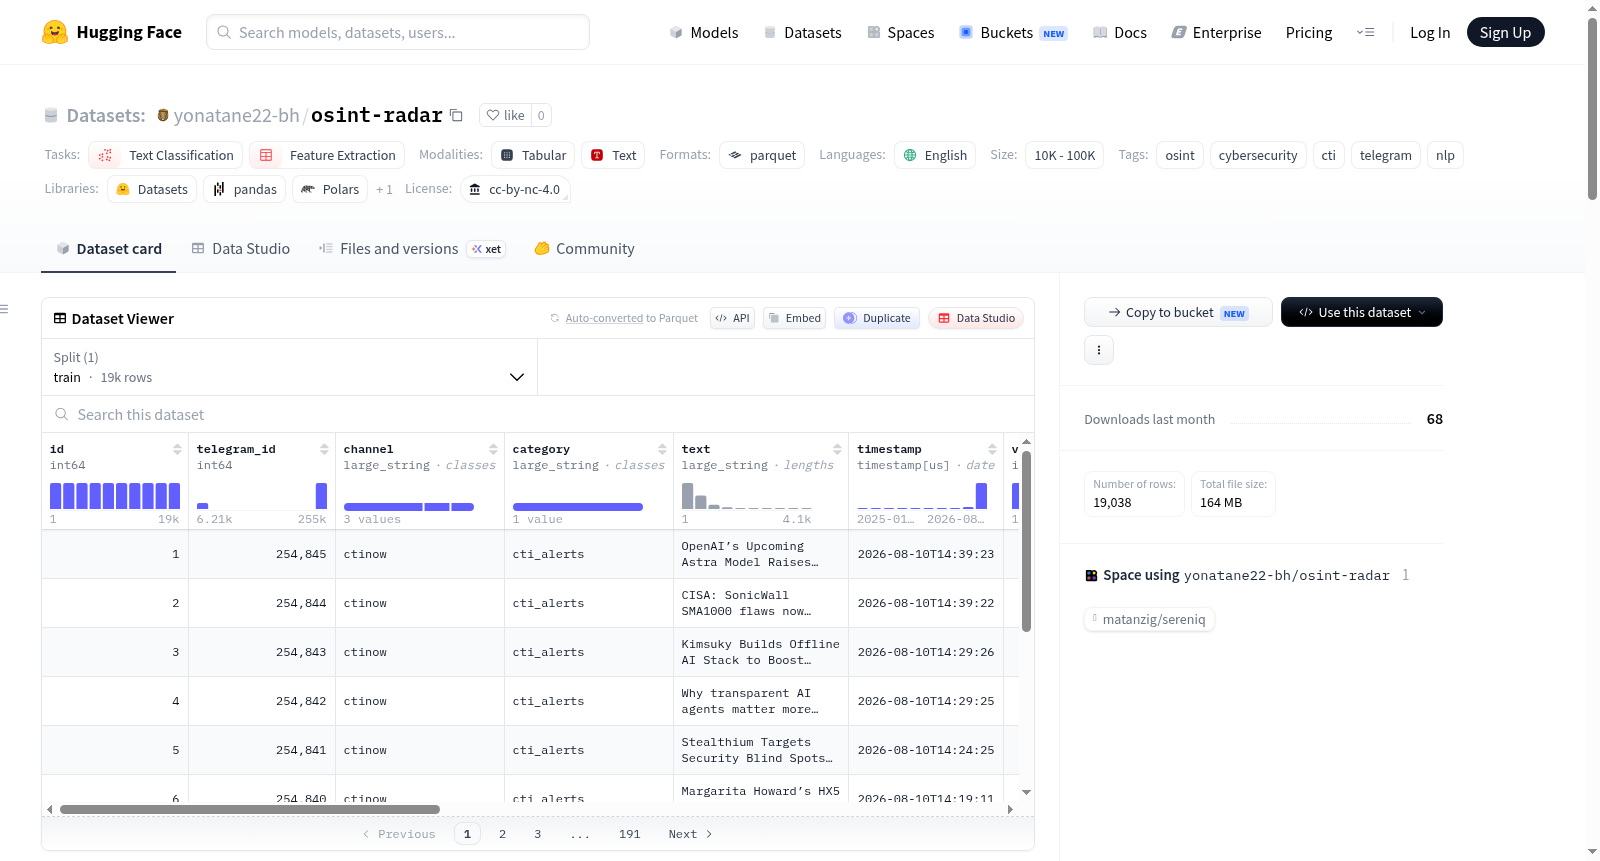The width and height of the screenshot is (1600, 861).
Task: Focus the Search this dataset field
Action: click(538, 414)
